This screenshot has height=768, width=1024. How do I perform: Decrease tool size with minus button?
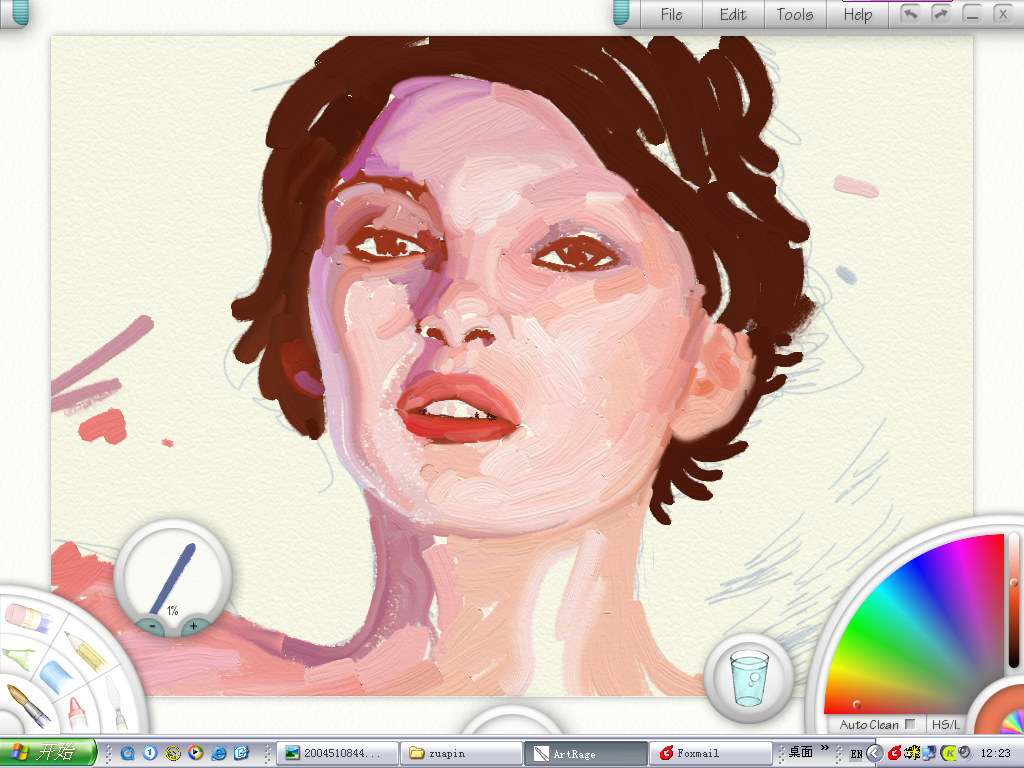(152, 626)
